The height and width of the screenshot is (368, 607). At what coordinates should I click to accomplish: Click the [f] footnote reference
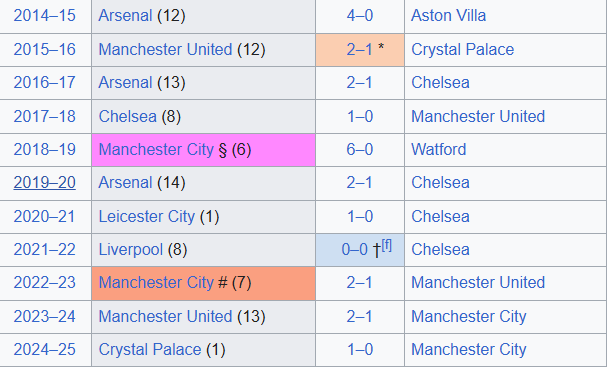[387, 245]
